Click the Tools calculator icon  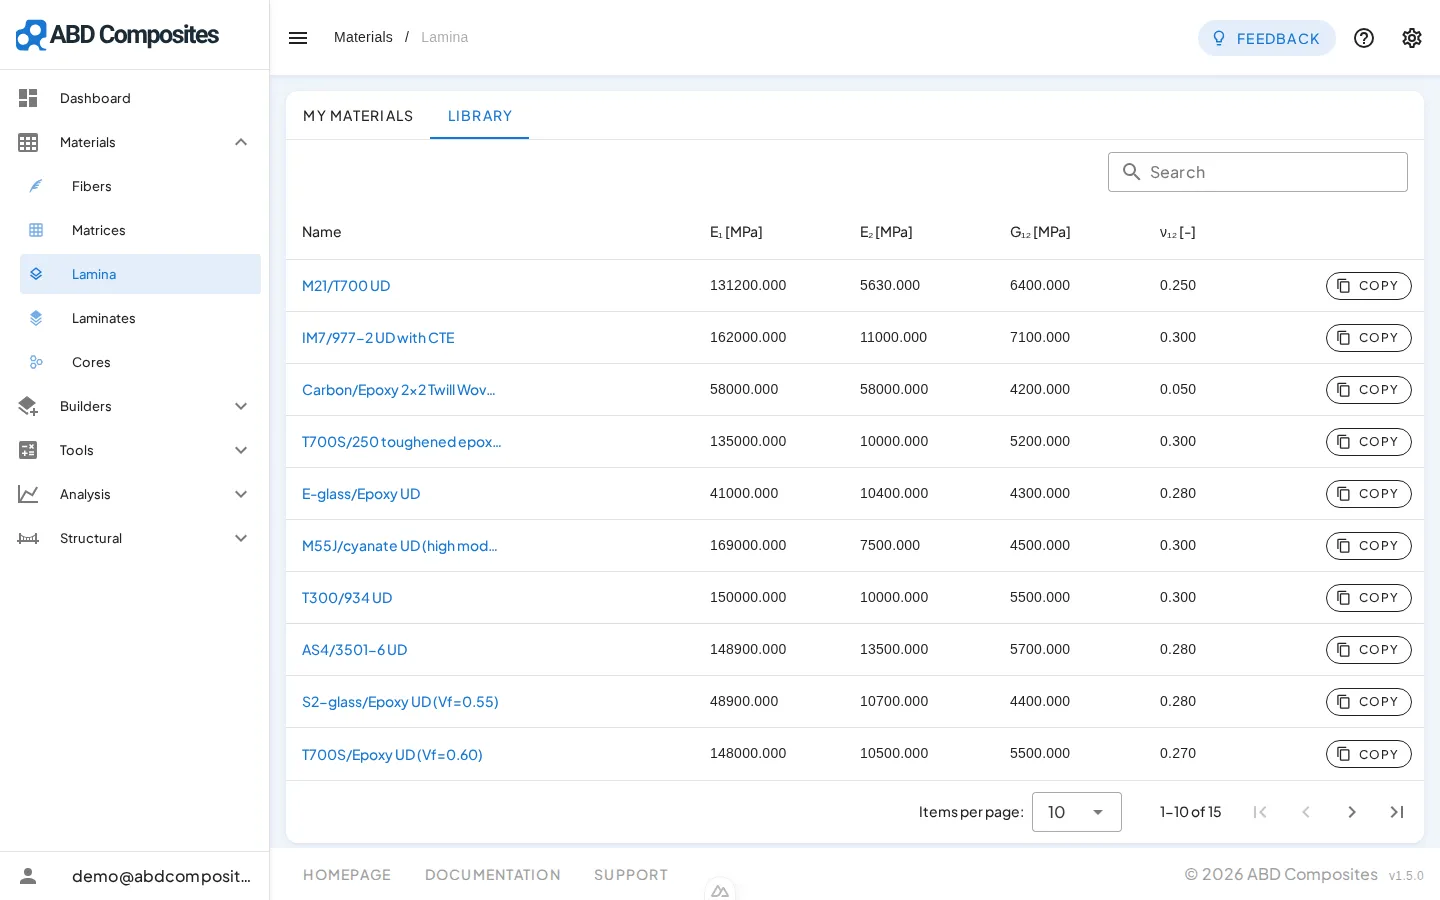click(28, 450)
